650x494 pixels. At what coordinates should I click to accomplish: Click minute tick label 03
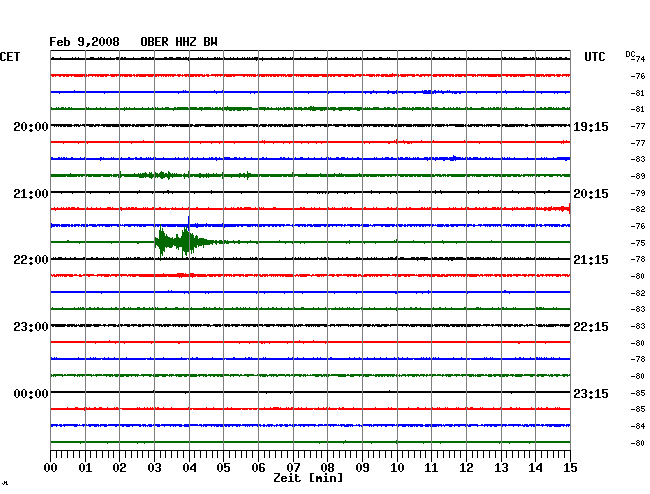click(154, 467)
